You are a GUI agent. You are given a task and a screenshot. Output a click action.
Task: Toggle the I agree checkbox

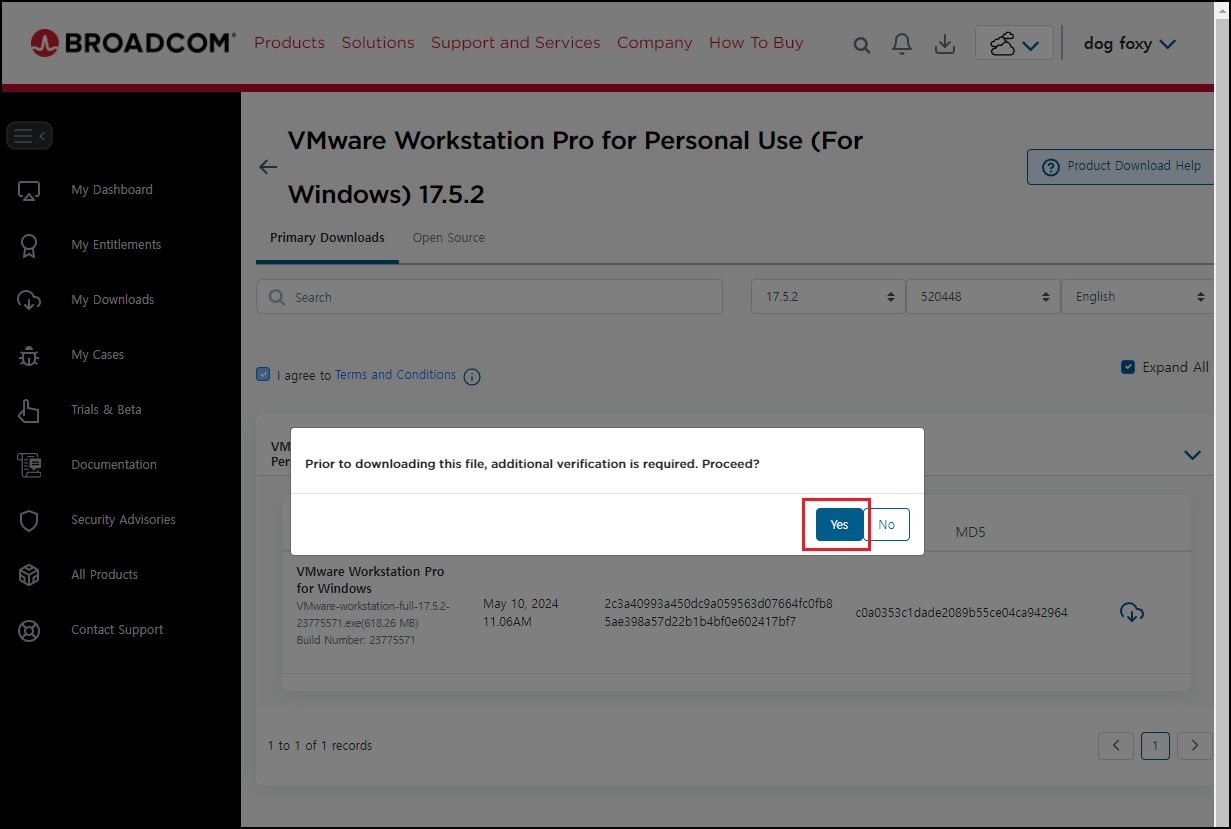pyautogui.click(x=263, y=375)
